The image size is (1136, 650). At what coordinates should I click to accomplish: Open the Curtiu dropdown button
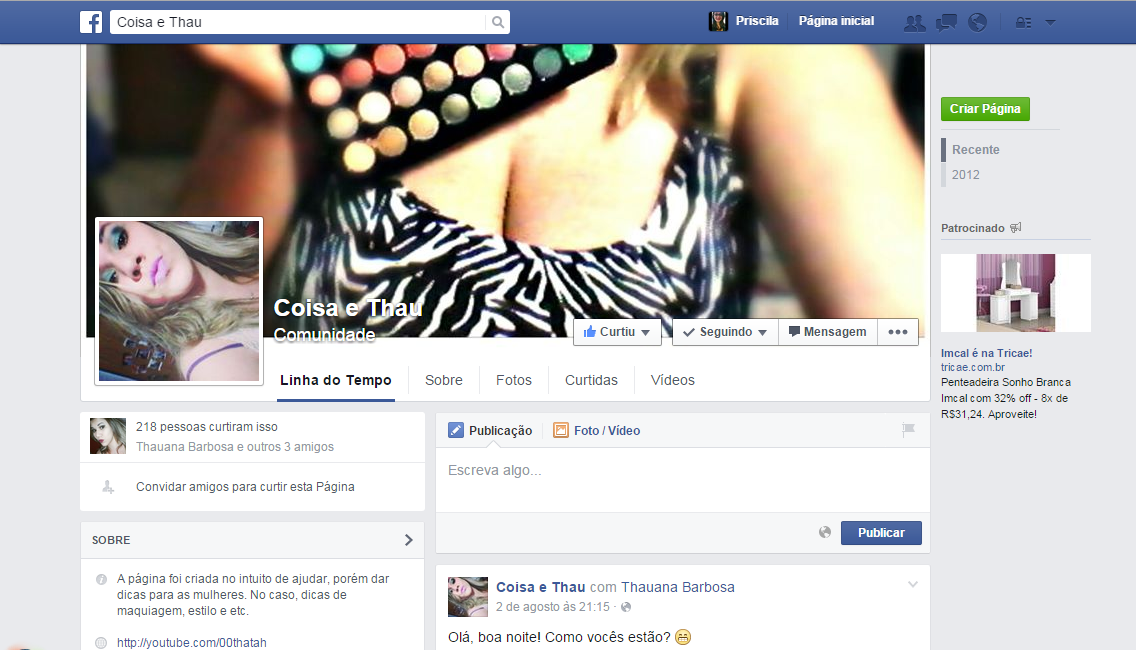pos(617,332)
